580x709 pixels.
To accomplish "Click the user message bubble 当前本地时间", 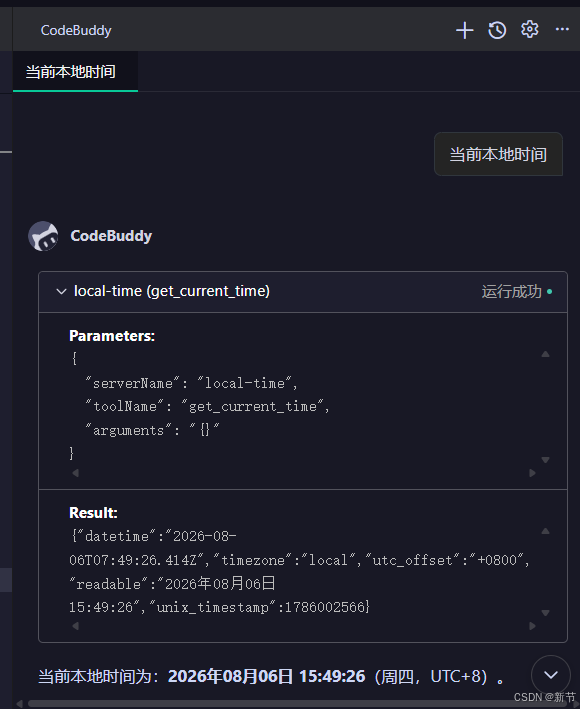I will click(x=498, y=154).
